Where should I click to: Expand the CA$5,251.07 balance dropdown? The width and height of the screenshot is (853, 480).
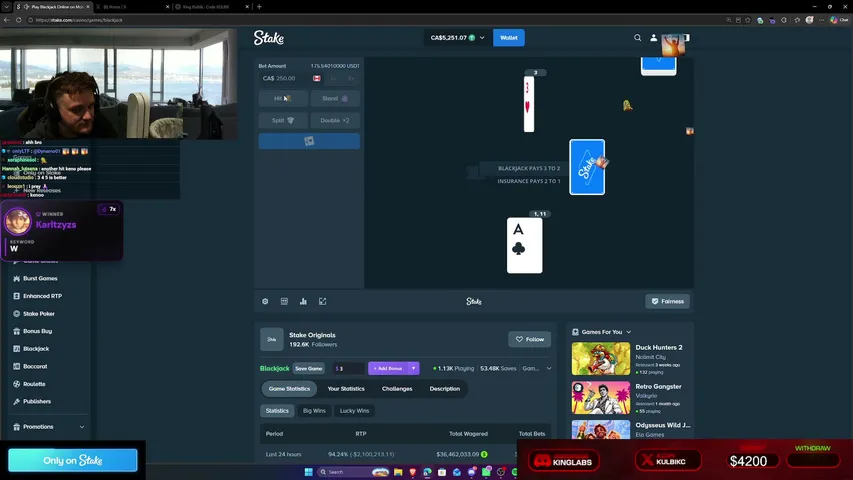(x=457, y=38)
